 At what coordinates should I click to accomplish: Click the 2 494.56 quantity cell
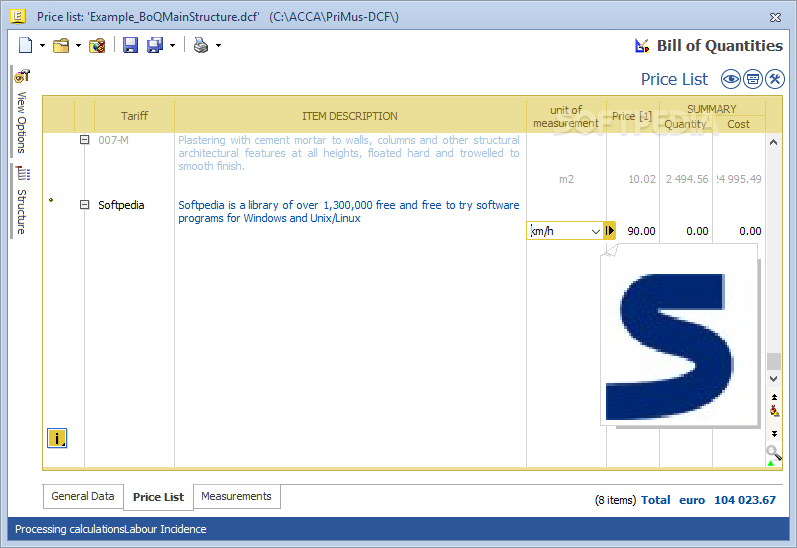coord(687,179)
